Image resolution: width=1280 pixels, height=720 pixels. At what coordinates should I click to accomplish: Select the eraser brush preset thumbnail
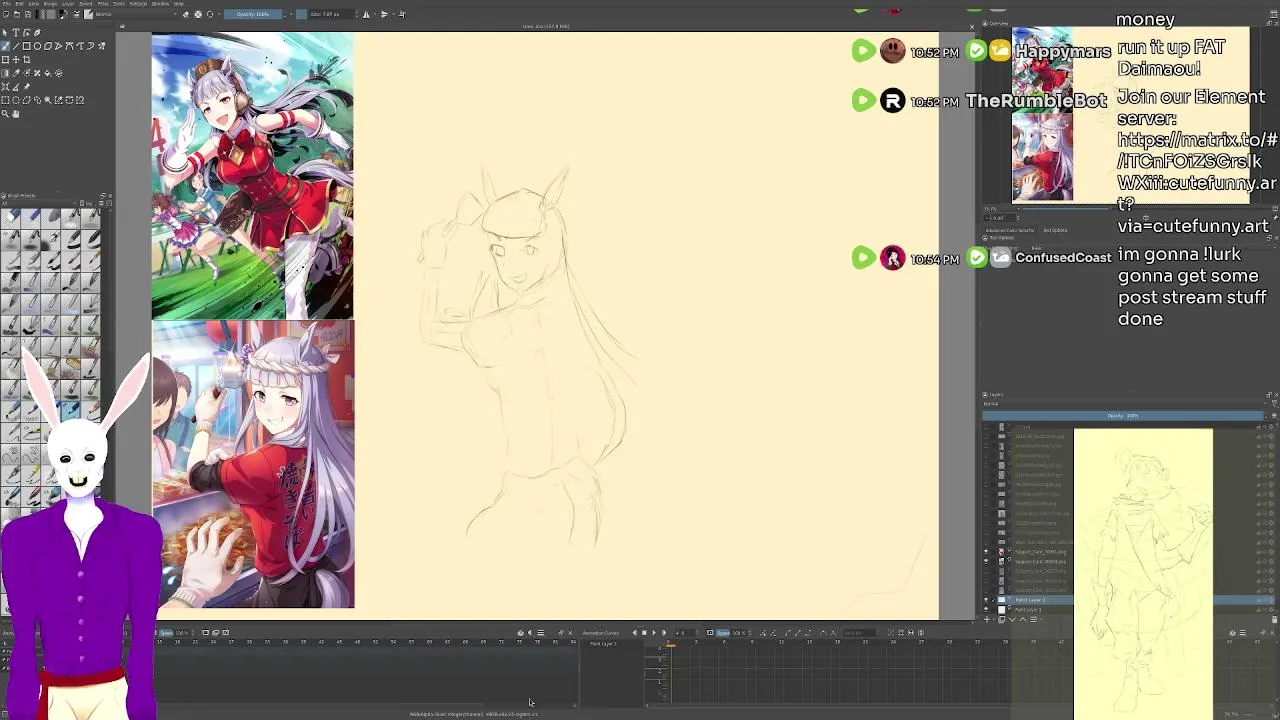(x=10, y=219)
